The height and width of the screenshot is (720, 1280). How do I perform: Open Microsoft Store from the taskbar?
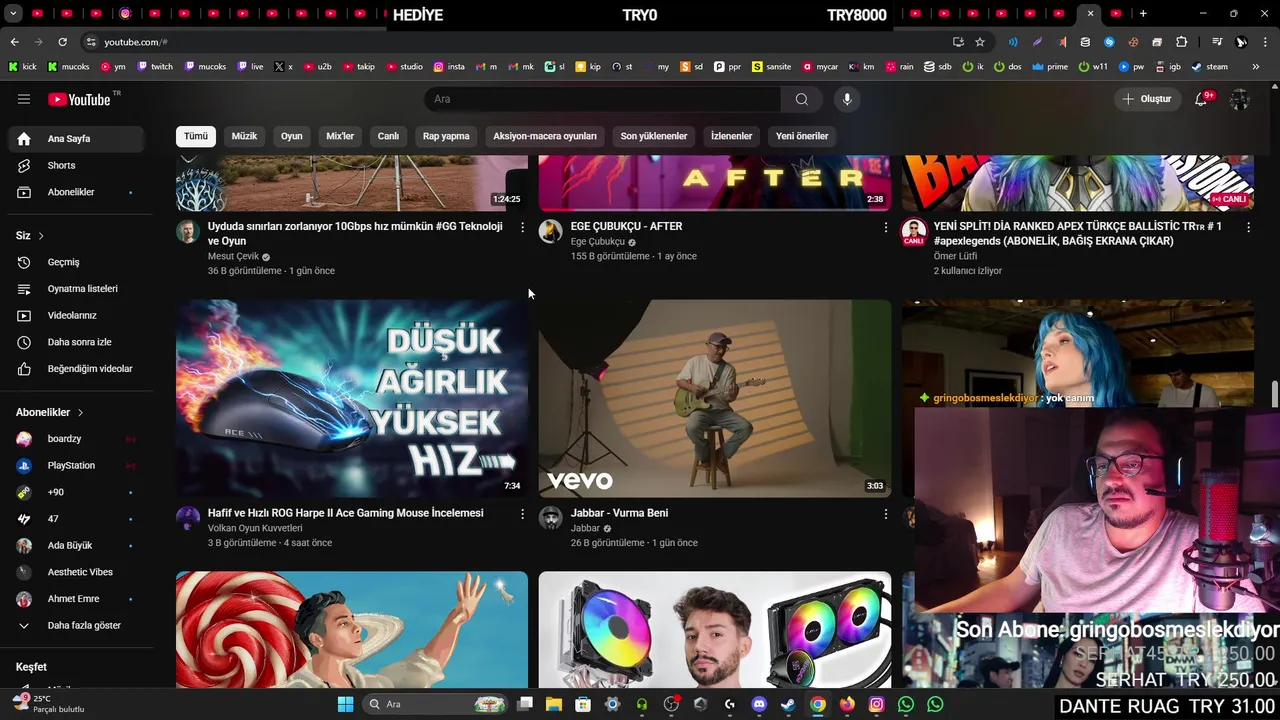coord(583,704)
